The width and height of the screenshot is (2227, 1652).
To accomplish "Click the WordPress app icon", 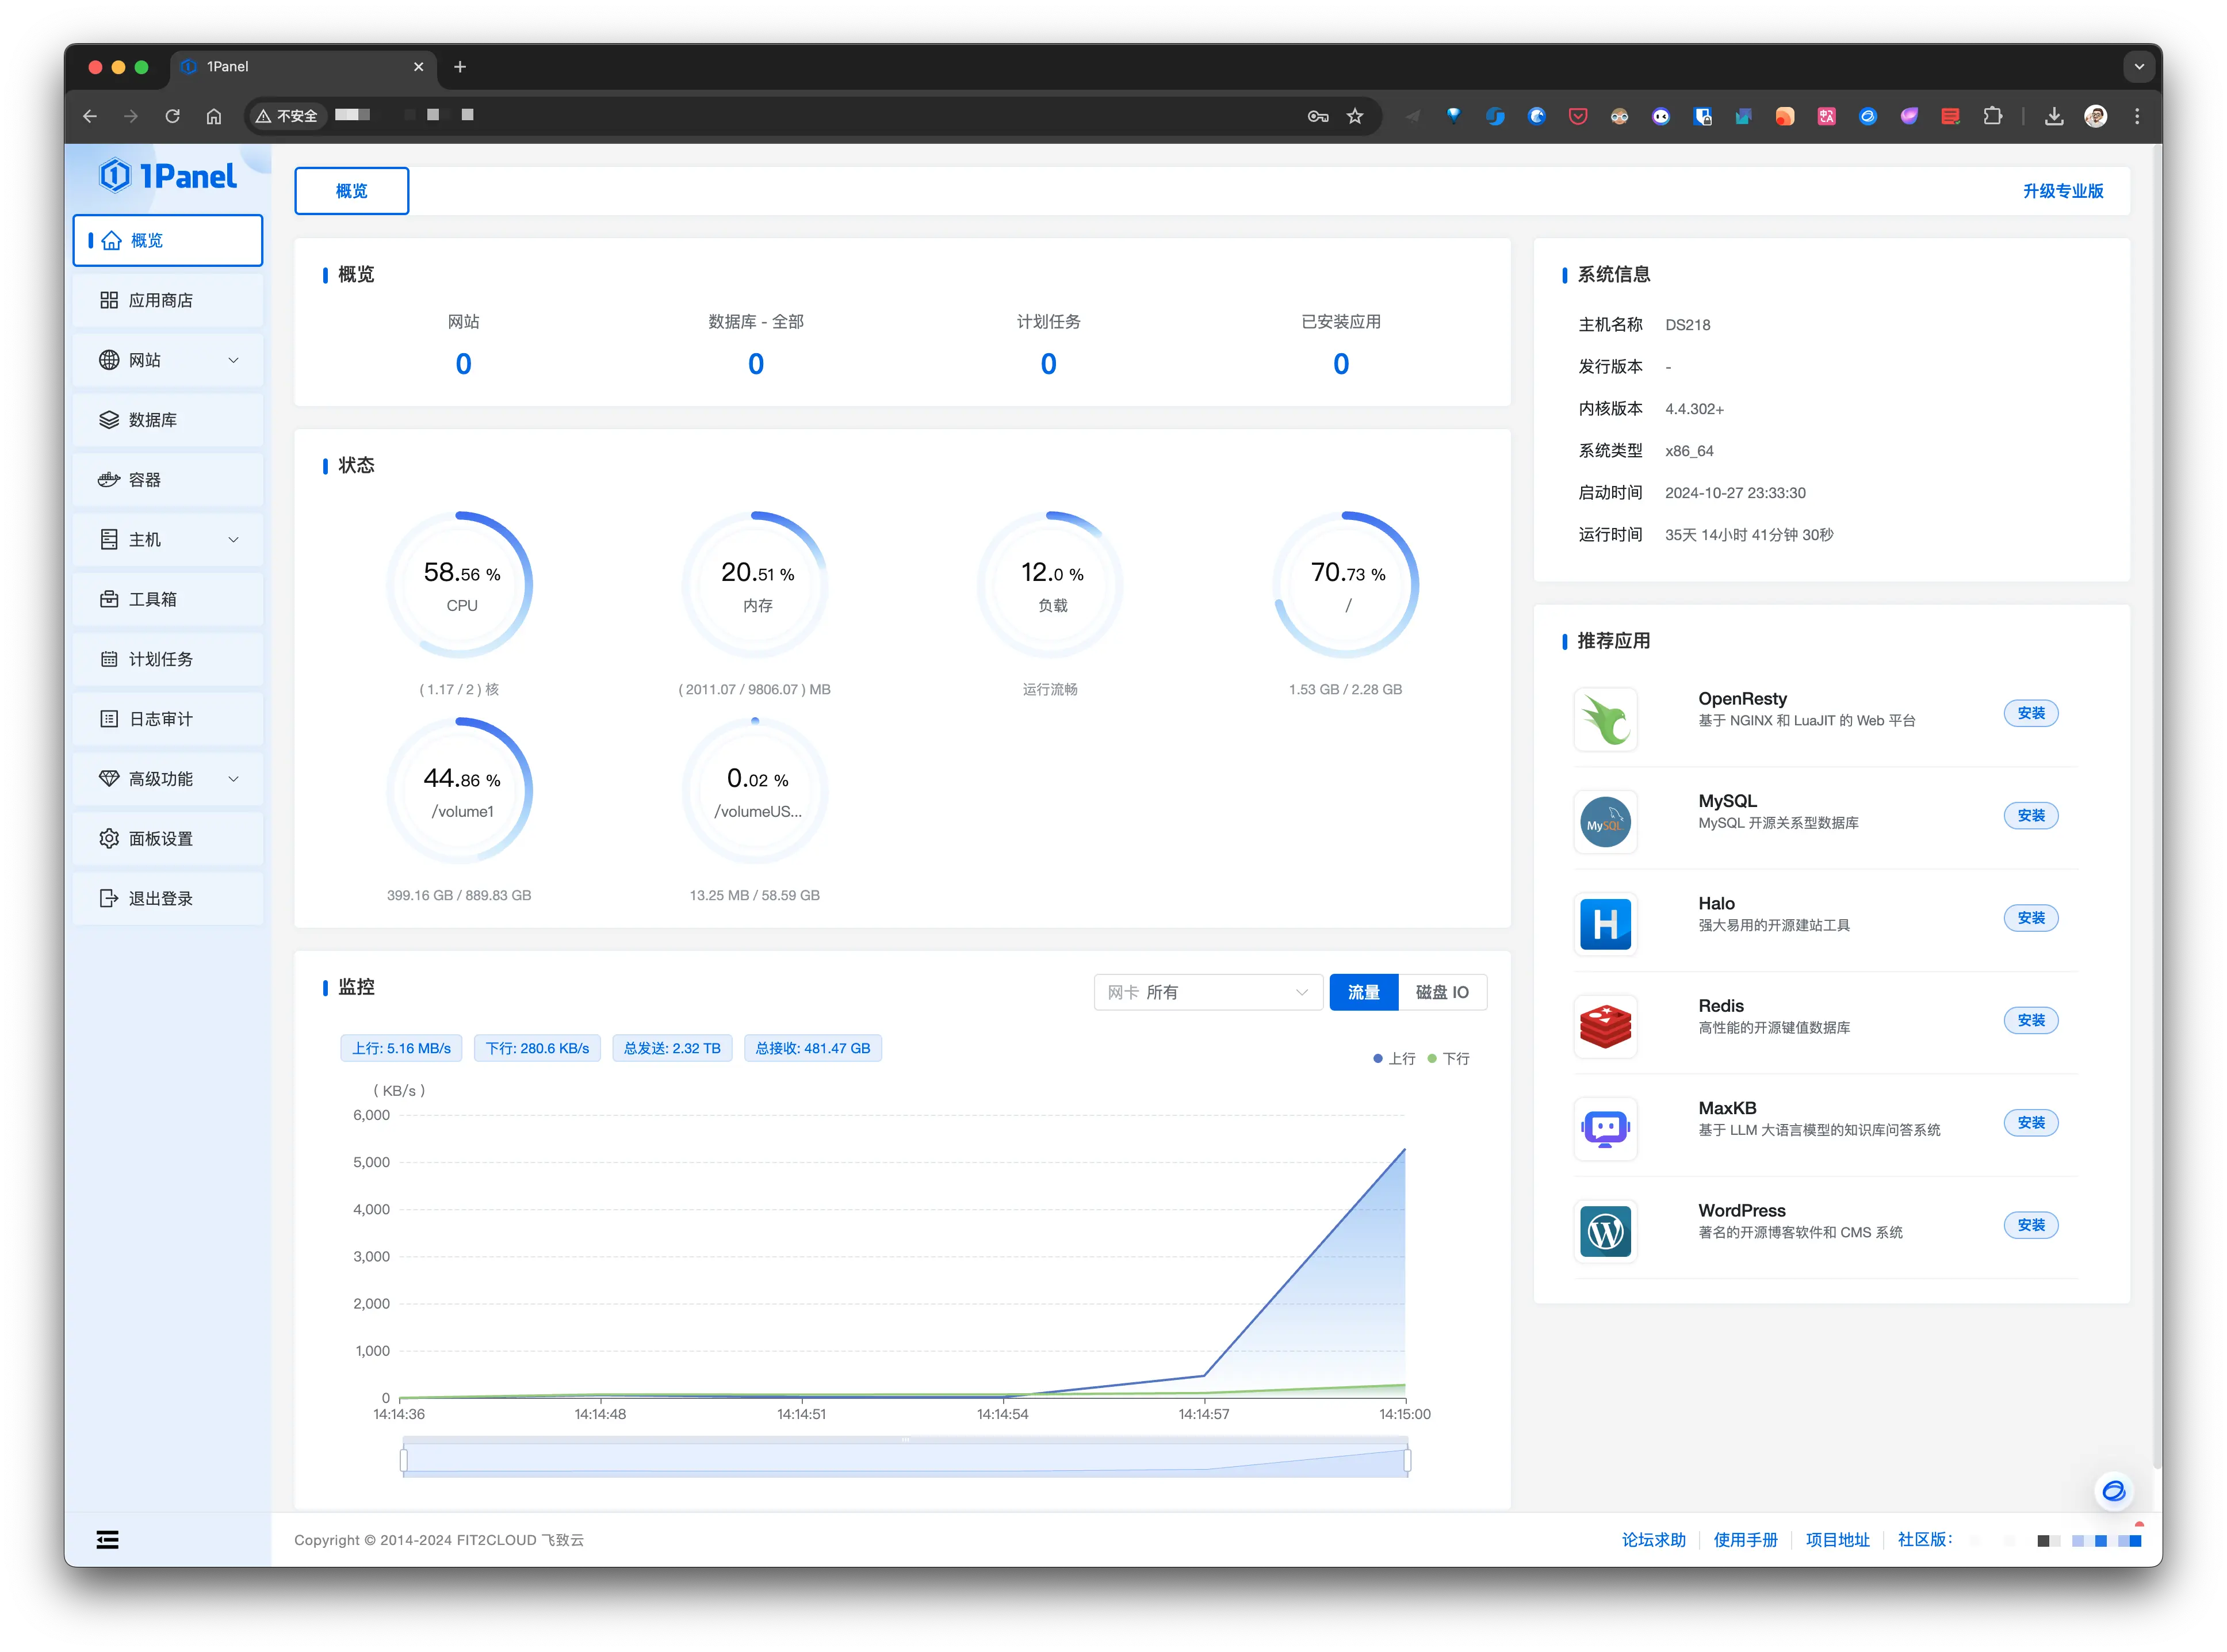I will click(x=1605, y=1231).
